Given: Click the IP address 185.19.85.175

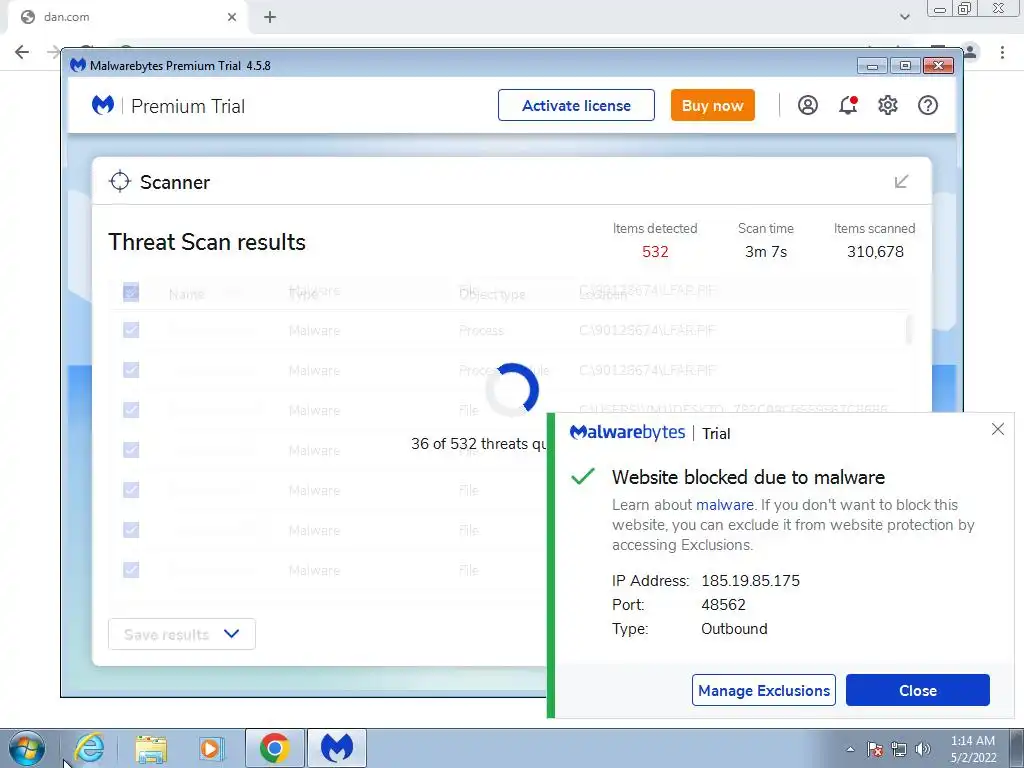Looking at the screenshot, I should coord(750,581).
